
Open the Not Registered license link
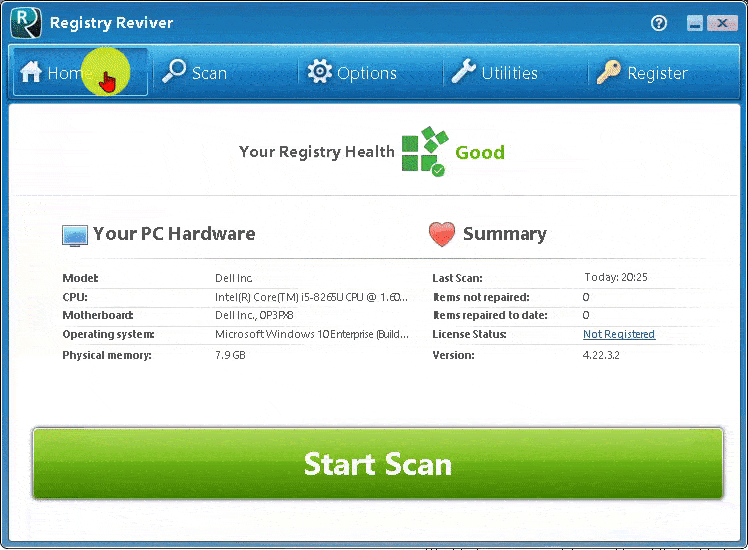[619, 334]
